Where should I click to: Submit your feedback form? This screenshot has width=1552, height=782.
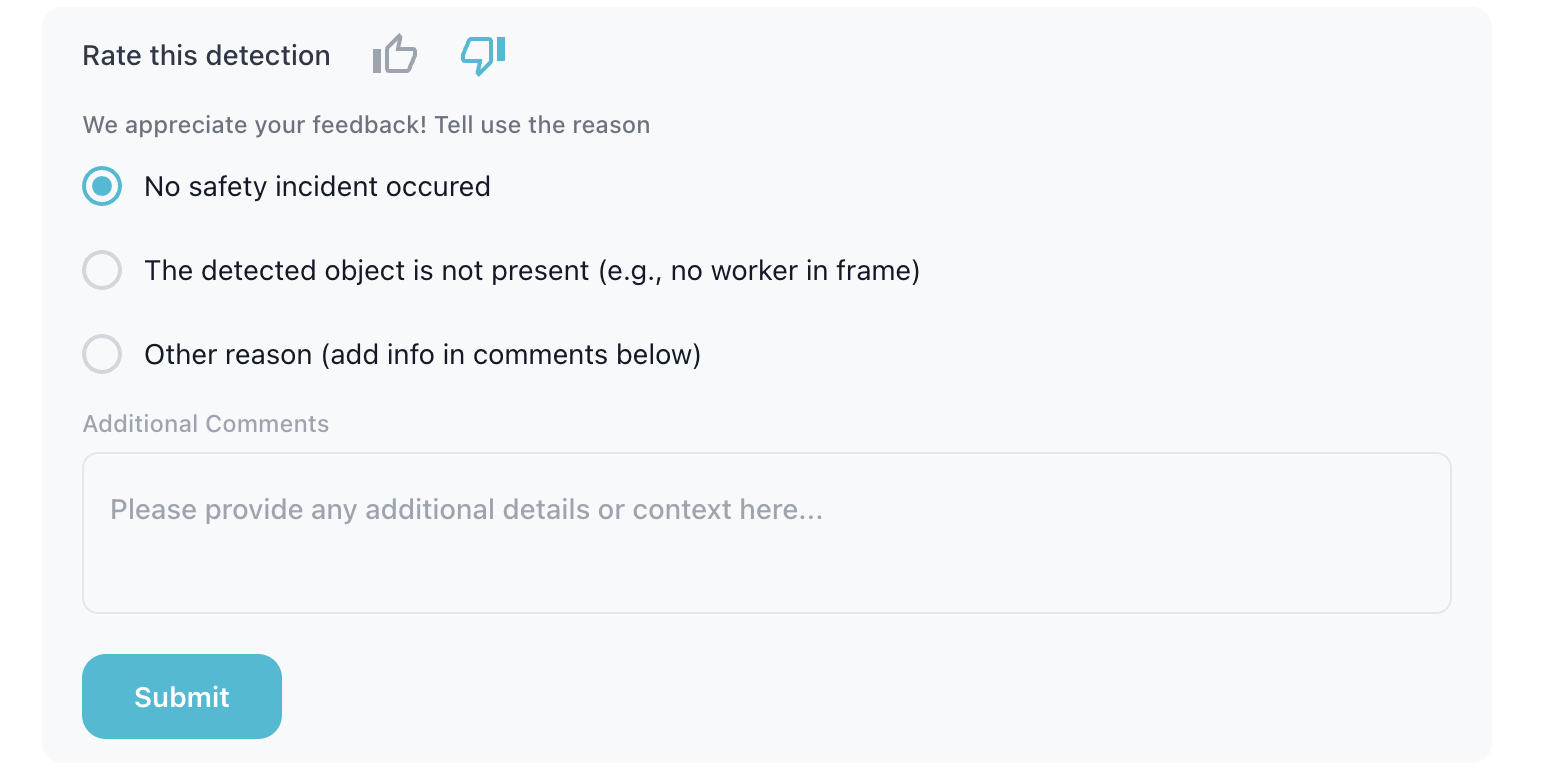point(181,696)
